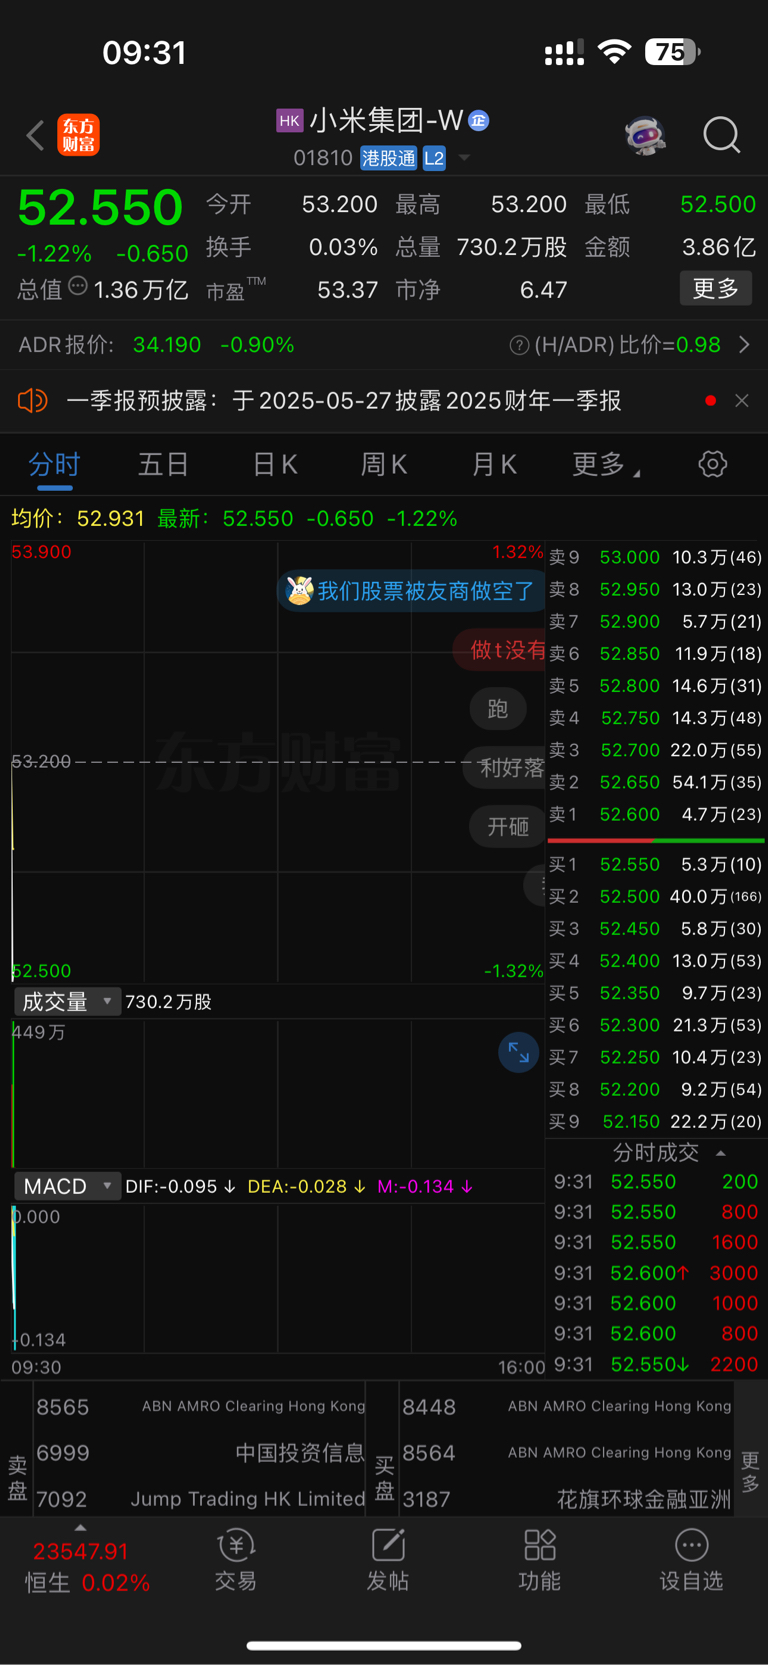768x1665 pixels.
Task: Tap the 52.550↓ 2200 trade record
Action: (656, 1364)
